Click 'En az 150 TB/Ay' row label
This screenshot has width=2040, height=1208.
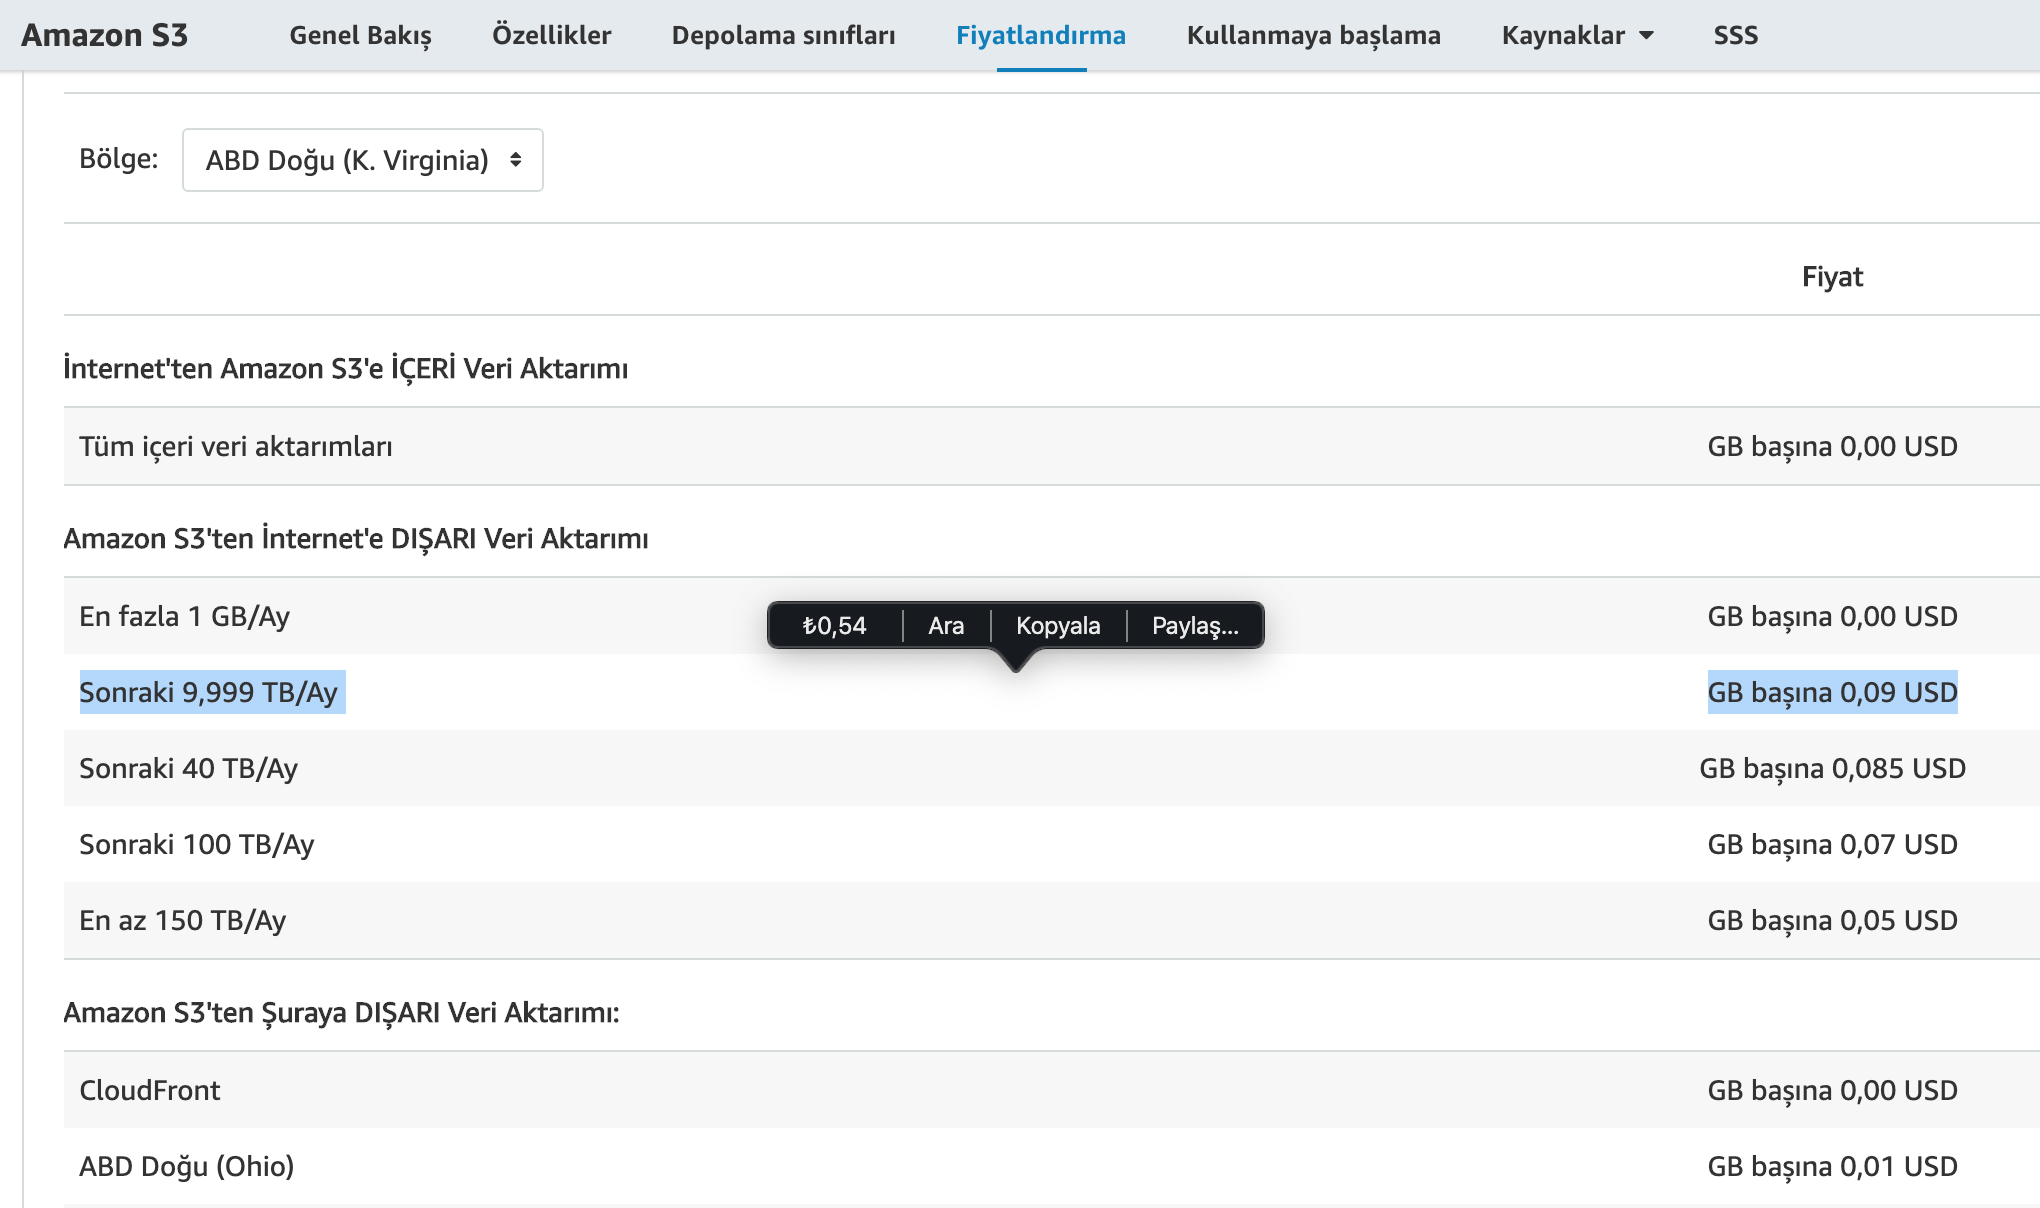[182, 921]
